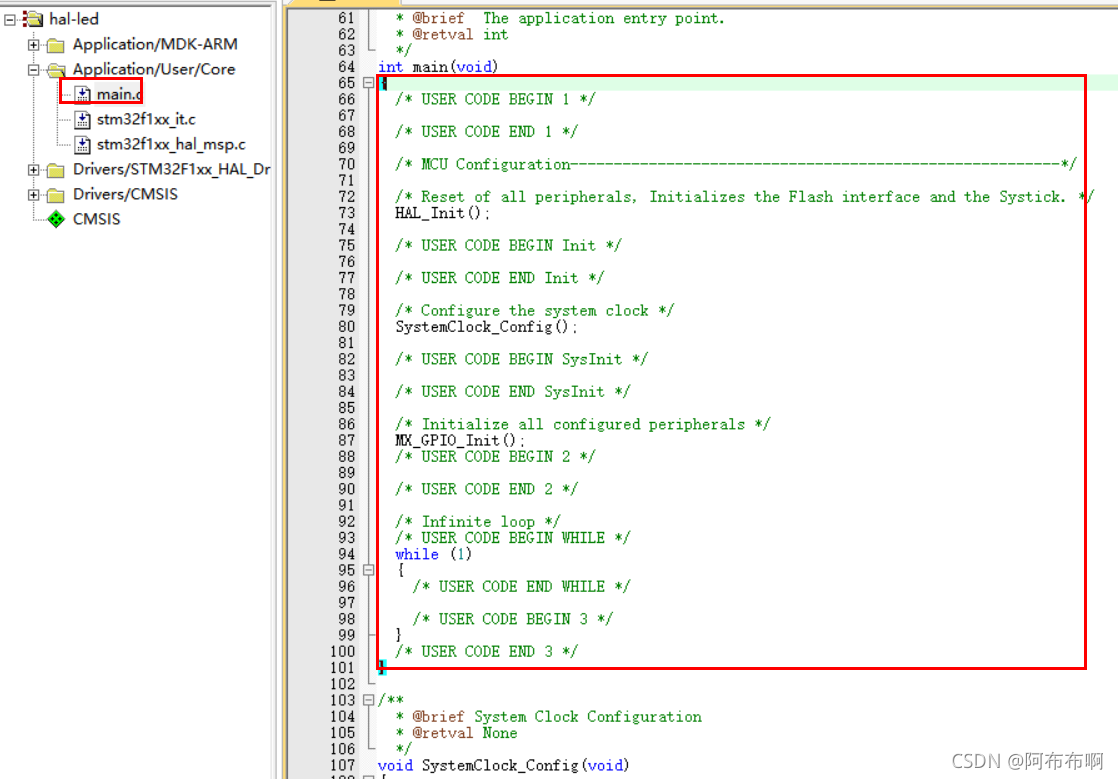Click the USER CODE END 3 comment

tap(486, 652)
